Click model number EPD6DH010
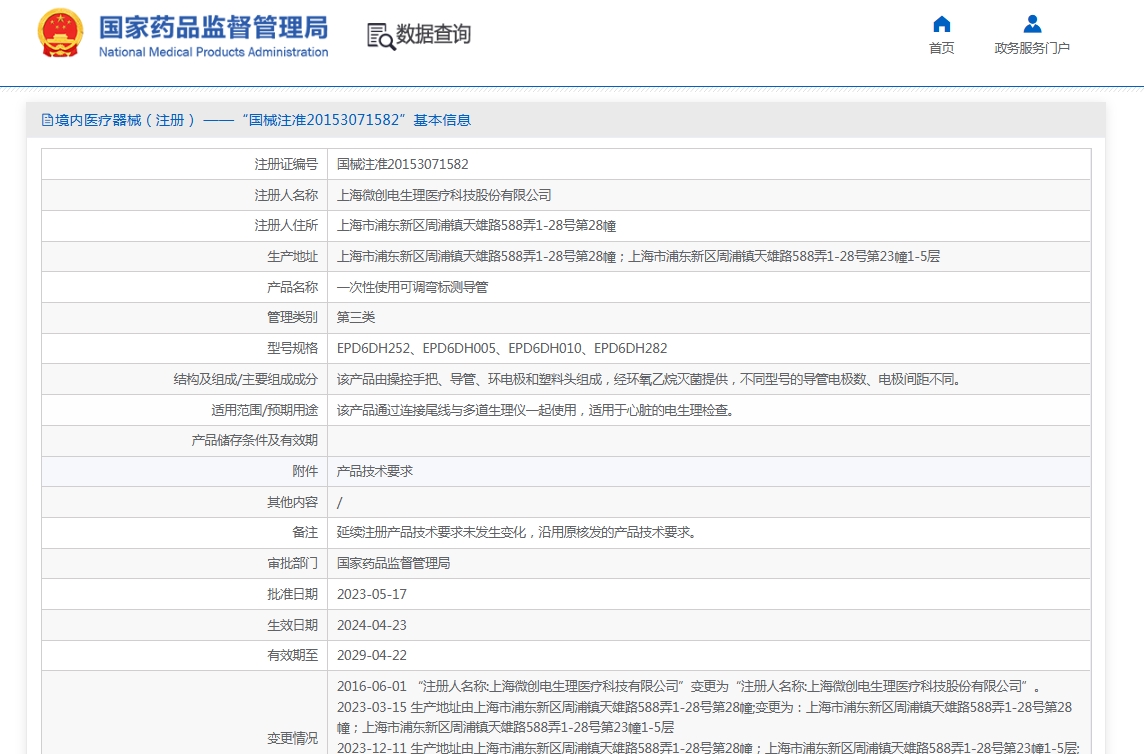Image resolution: width=1144 pixels, height=754 pixels. (x=545, y=348)
